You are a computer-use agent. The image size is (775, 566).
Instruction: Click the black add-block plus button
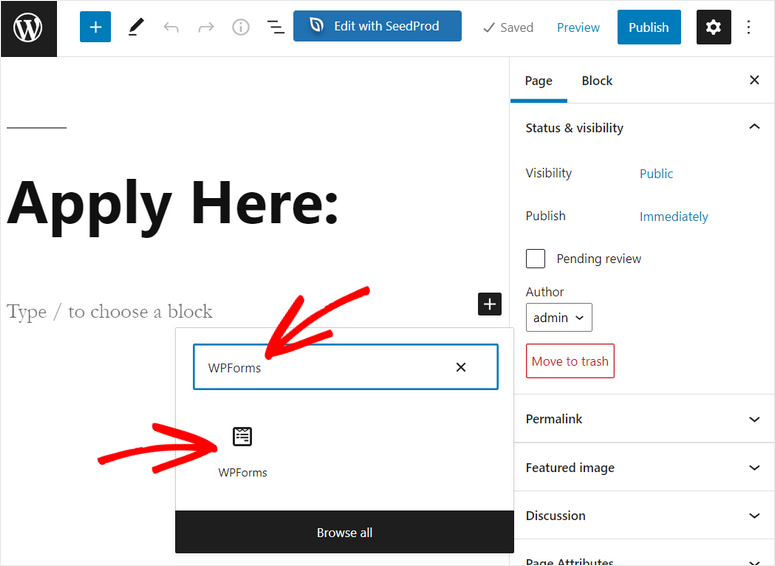489,304
